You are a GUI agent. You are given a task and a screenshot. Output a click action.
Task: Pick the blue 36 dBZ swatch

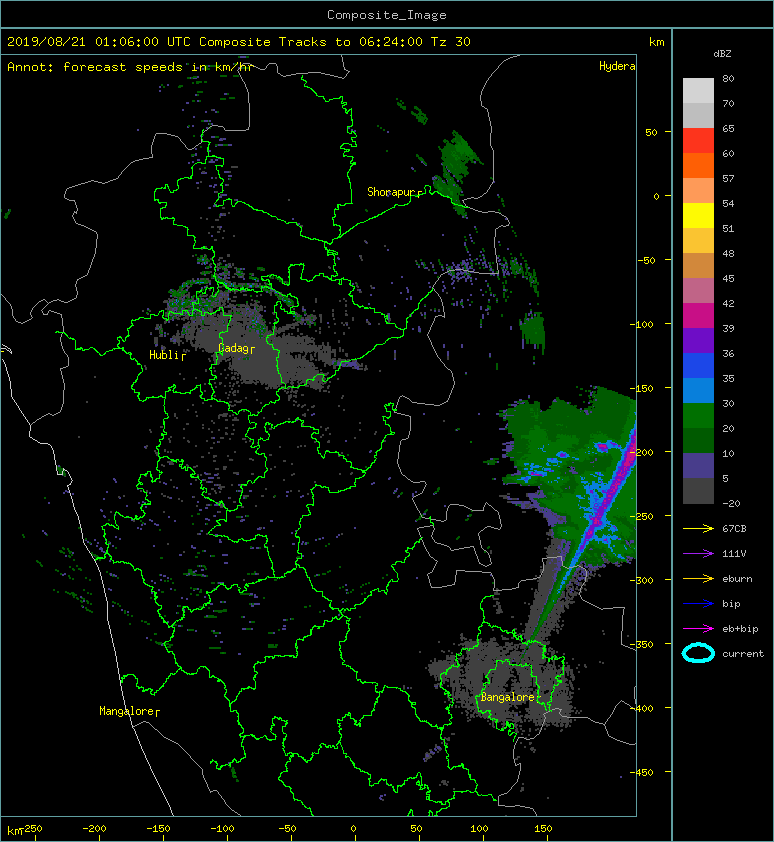pos(698,365)
